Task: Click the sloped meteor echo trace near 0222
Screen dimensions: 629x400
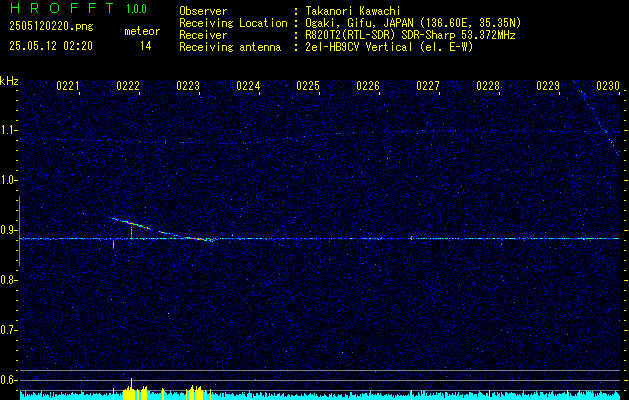Action: [x=130, y=223]
